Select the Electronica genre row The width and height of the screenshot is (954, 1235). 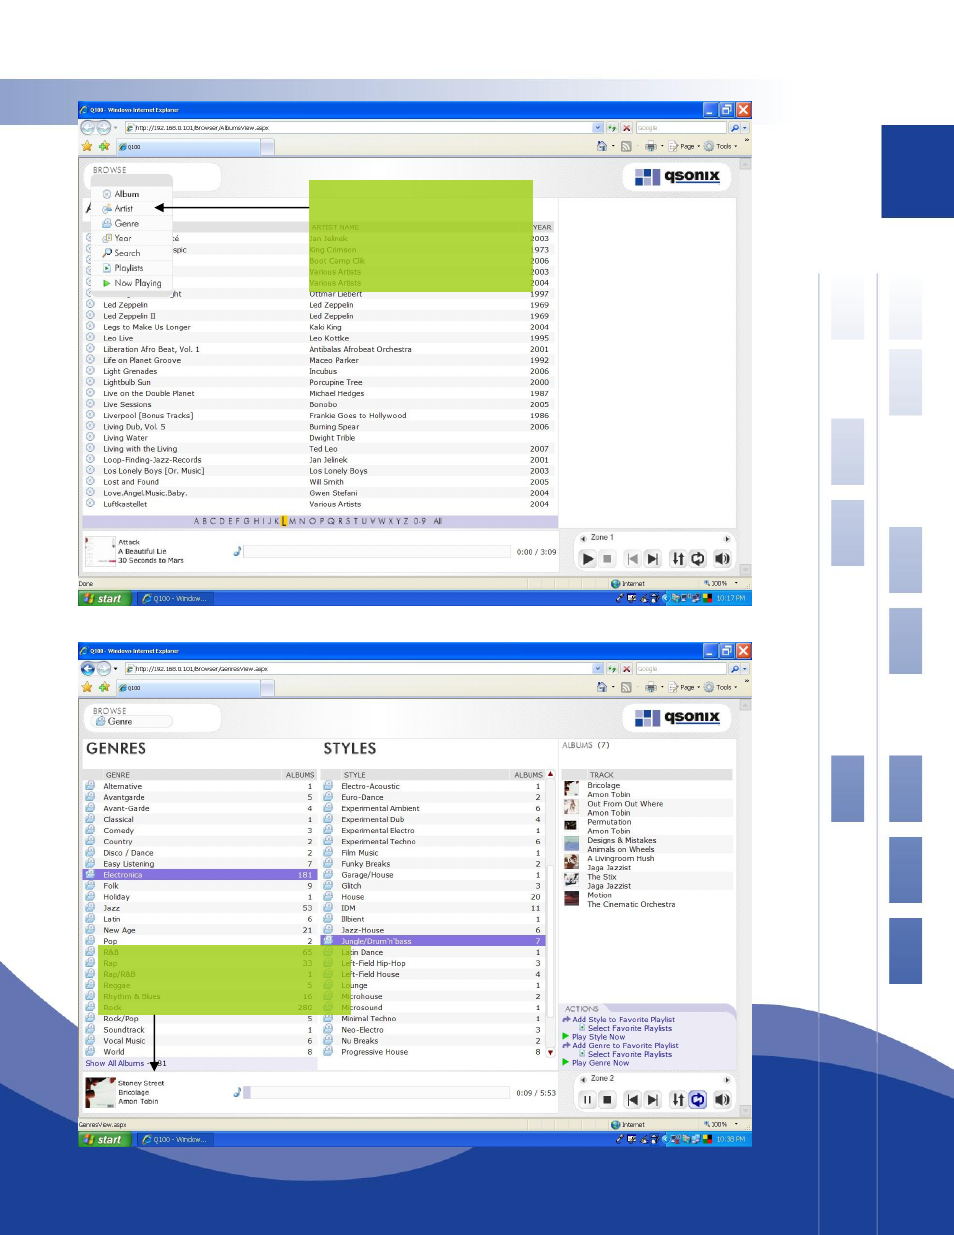199,875
